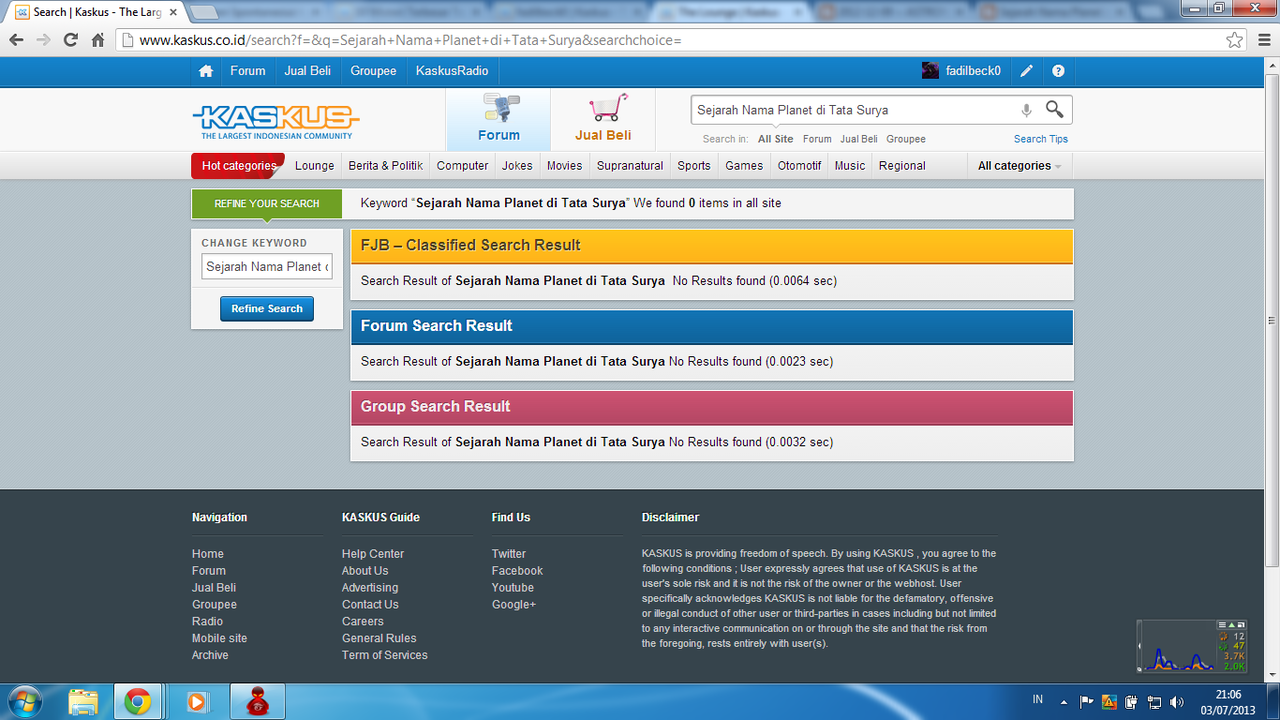The width and height of the screenshot is (1280, 720).
Task: Click the page vertical scrollbar
Action: [1272, 320]
